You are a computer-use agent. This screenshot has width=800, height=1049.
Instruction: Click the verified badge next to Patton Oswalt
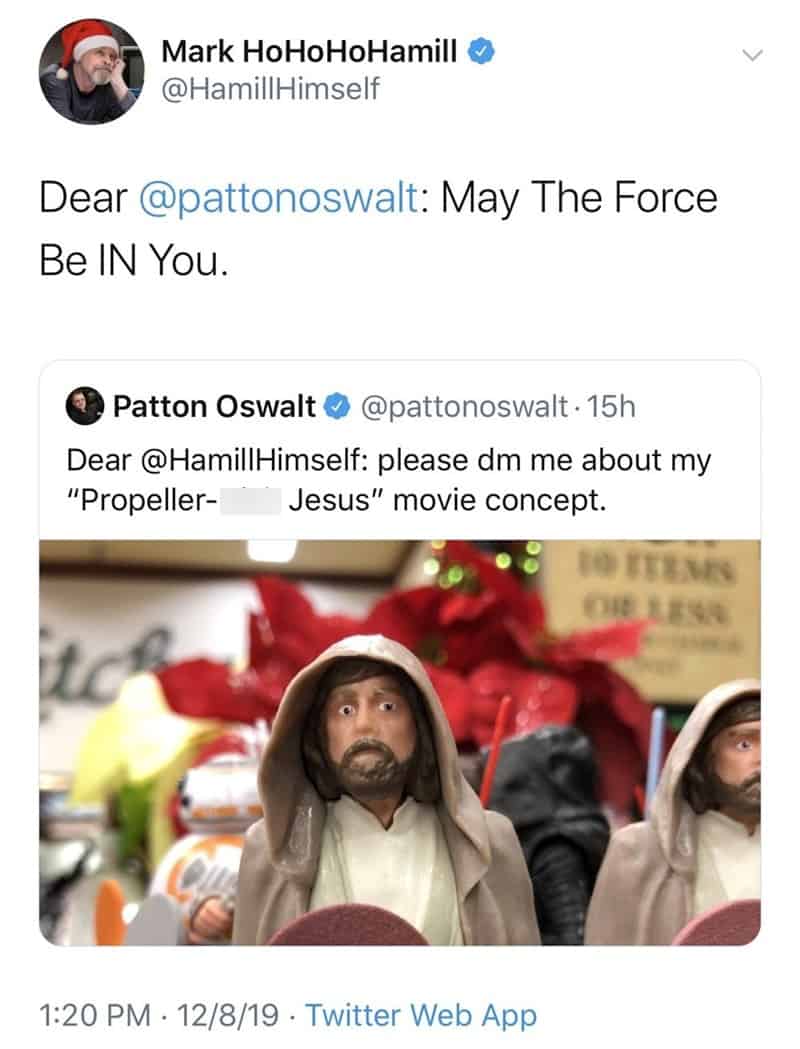pyautogui.click(x=337, y=407)
